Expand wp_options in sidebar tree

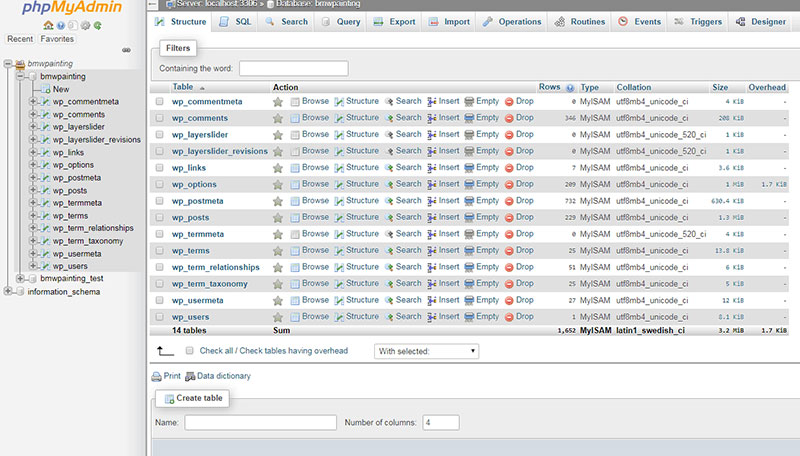click(33, 165)
